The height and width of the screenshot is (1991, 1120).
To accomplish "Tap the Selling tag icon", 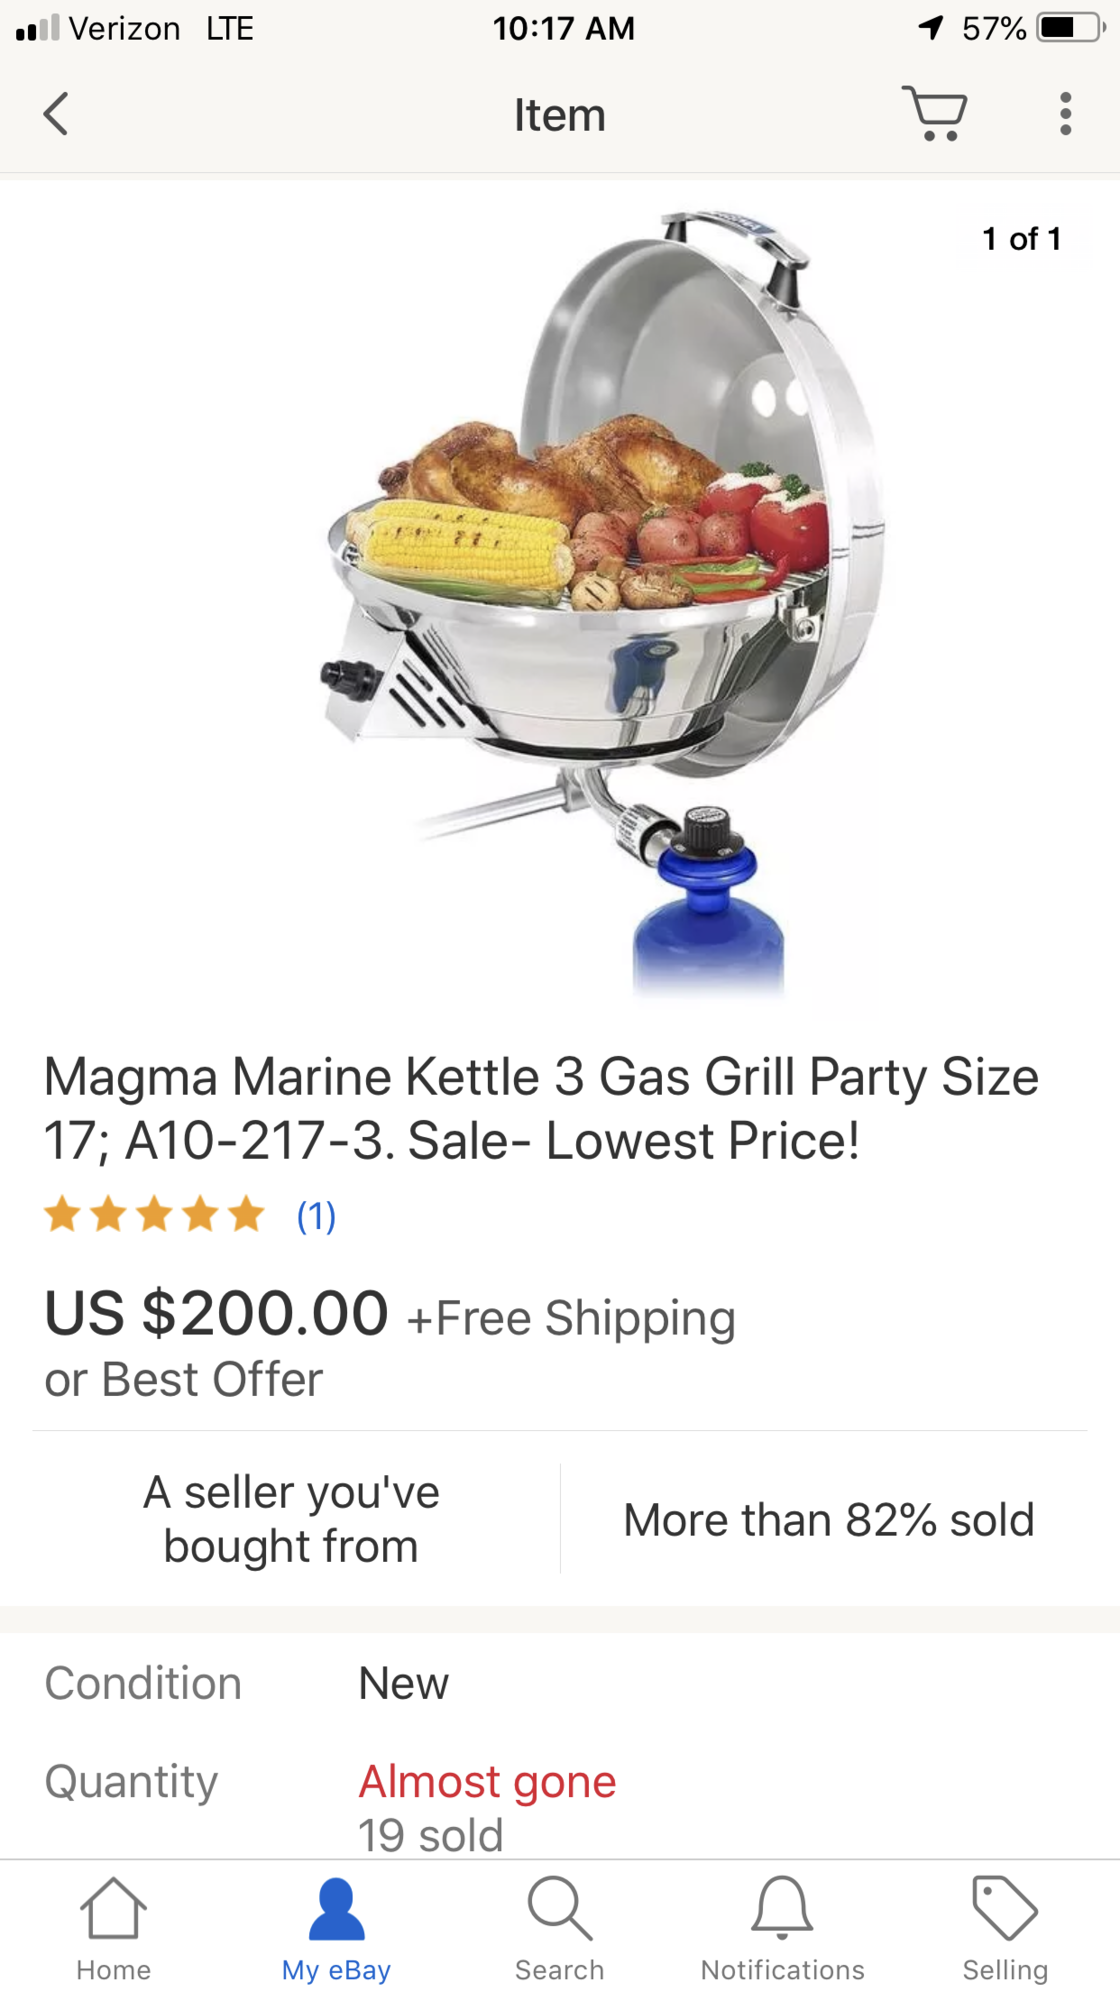I will click(x=1005, y=1907).
